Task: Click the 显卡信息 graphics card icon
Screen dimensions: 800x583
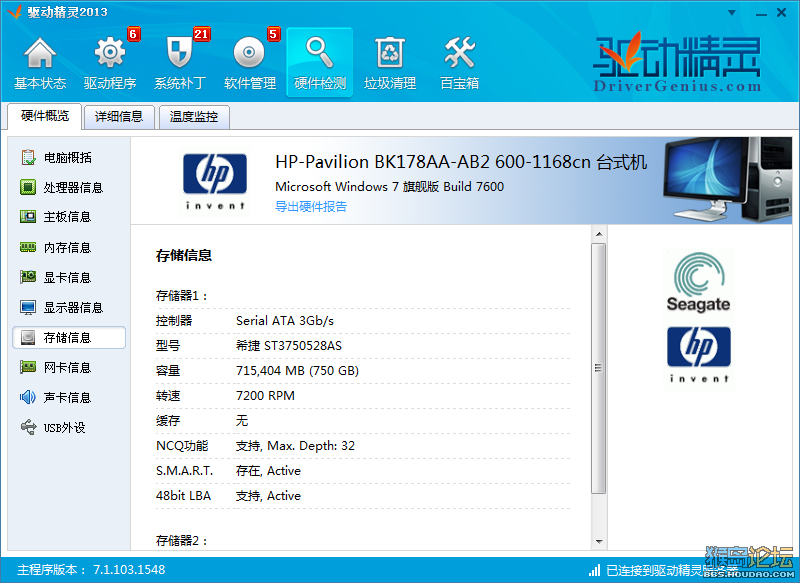Action: [x=28, y=277]
